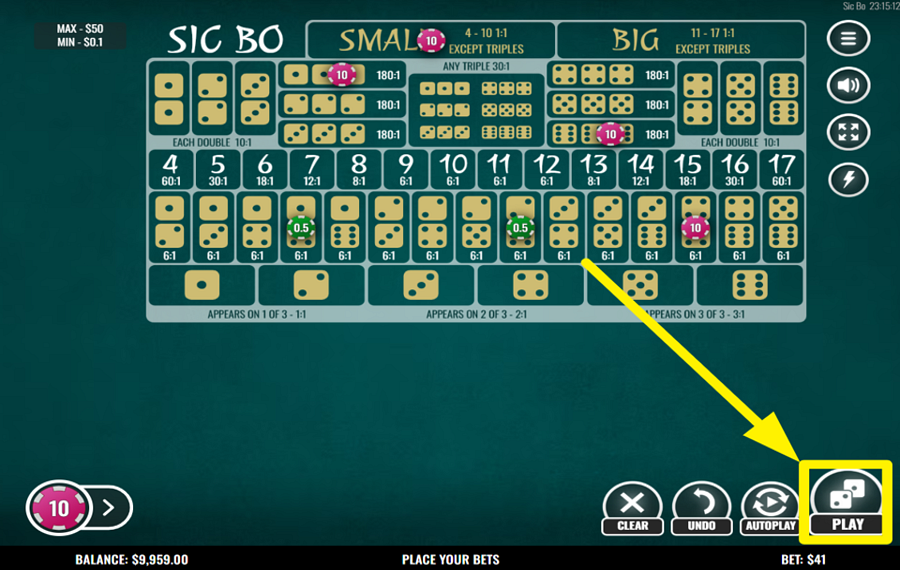Place bet on Any Triple 30:1

pyautogui.click(x=476, y=103)
